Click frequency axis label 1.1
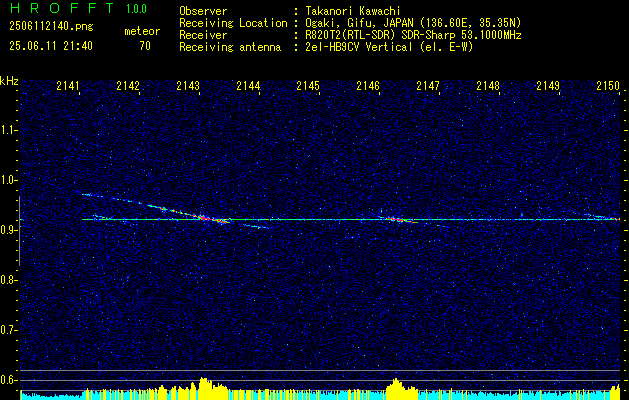This screenshot has width=629, height=400. point(8,130)
